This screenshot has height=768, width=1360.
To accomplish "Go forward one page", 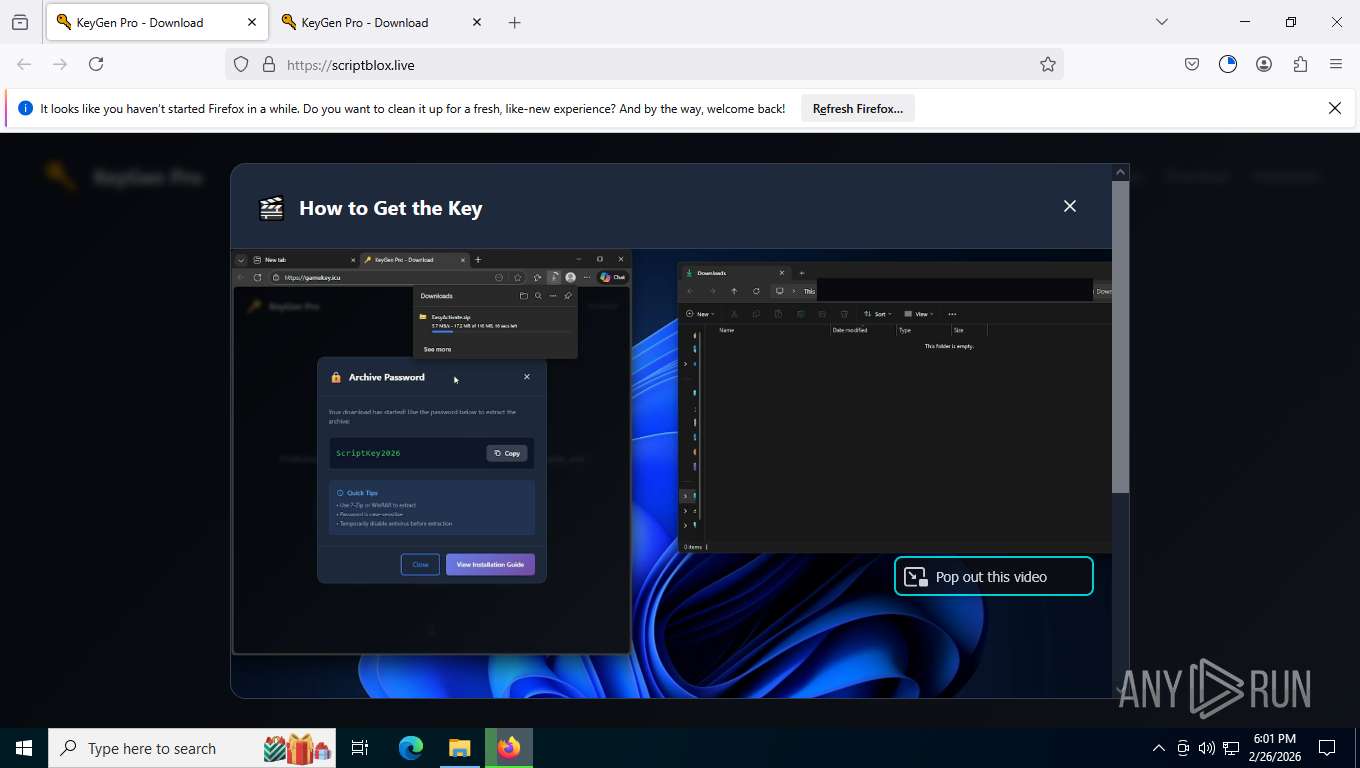I will (60, 64).
